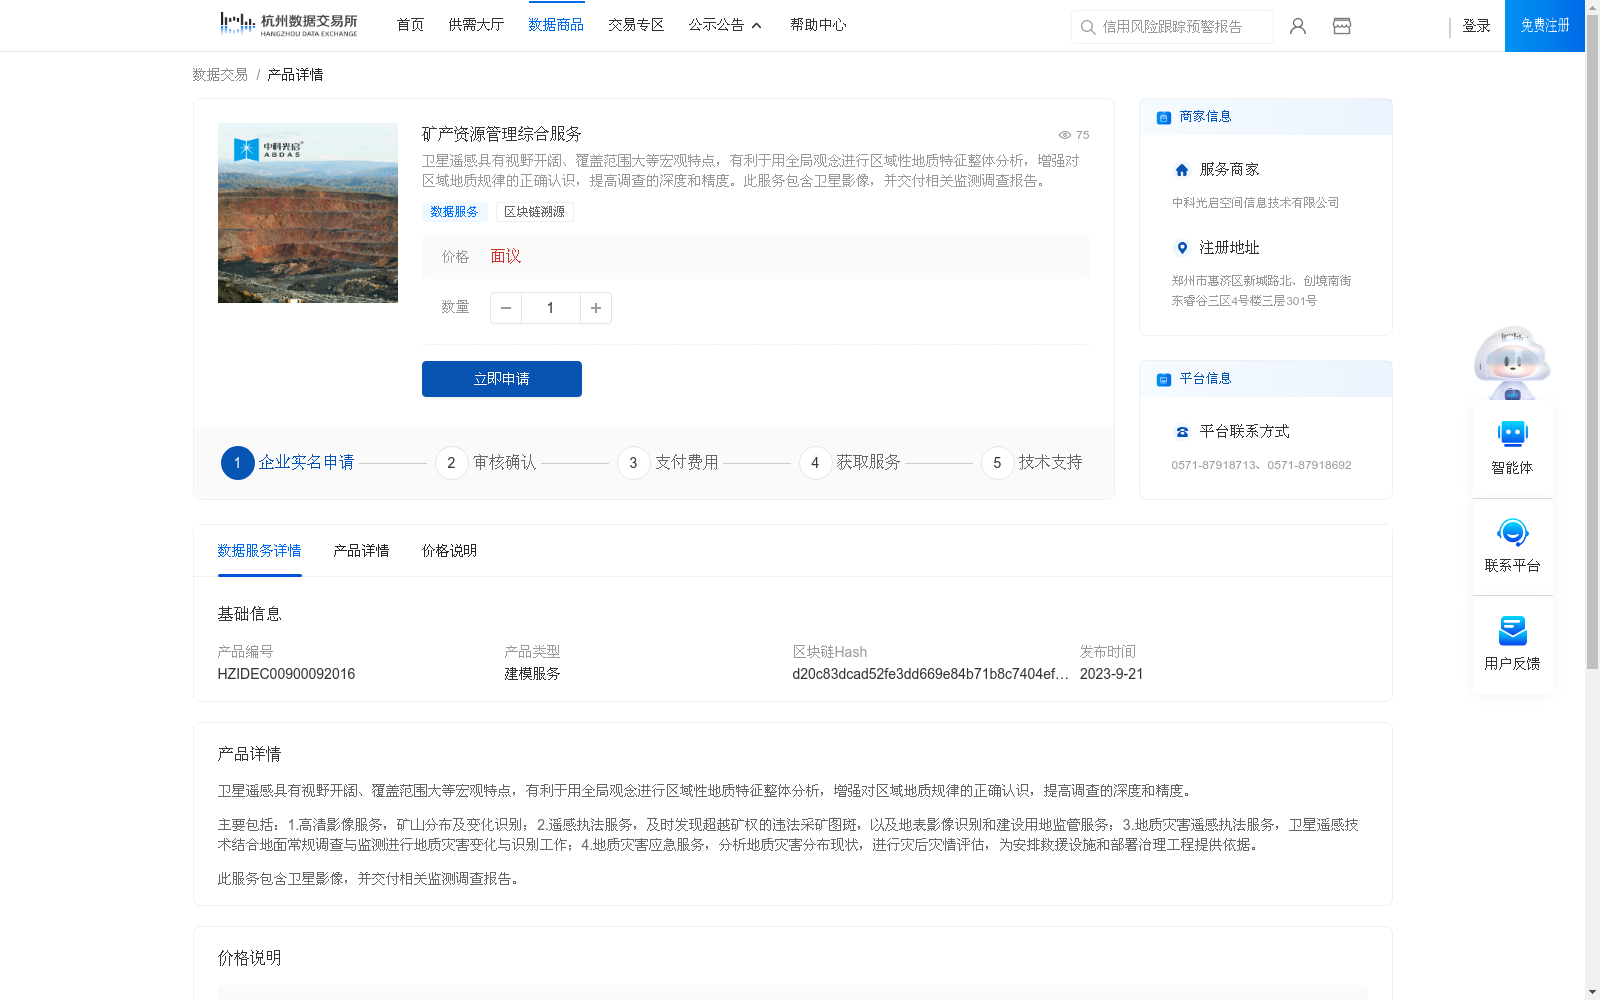Switch to 产品详情 tab
This screenshot has height=1000, width=1600.
pyautogui.click(x=361, y=551)
